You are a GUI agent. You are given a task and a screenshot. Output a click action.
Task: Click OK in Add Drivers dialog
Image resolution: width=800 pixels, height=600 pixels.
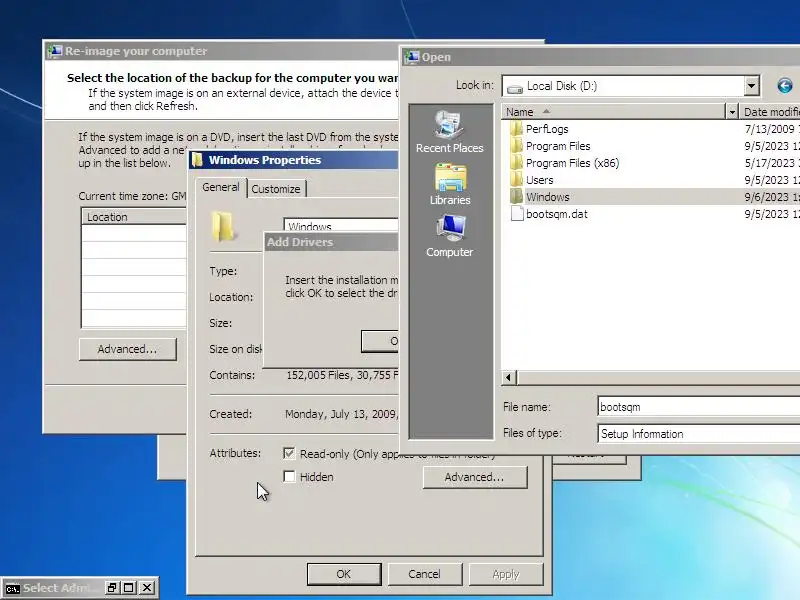click(x=380, y=341)
